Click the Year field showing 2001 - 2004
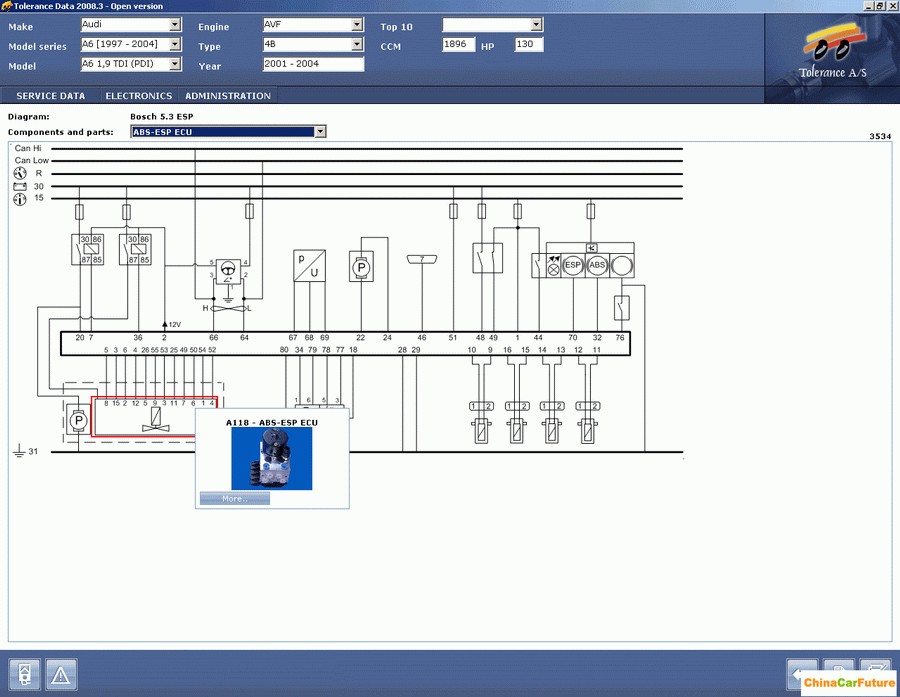Viewport: 900px width, 697px height. (313, 64)
